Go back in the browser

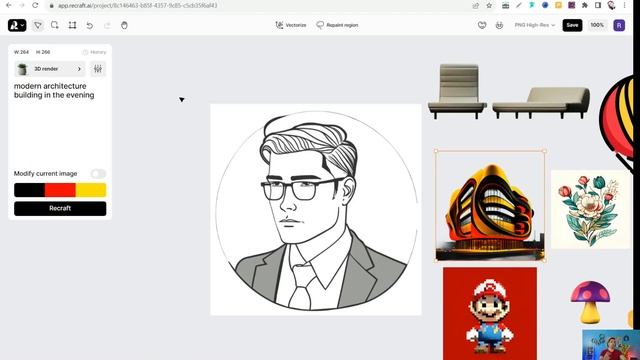point(9,5)
